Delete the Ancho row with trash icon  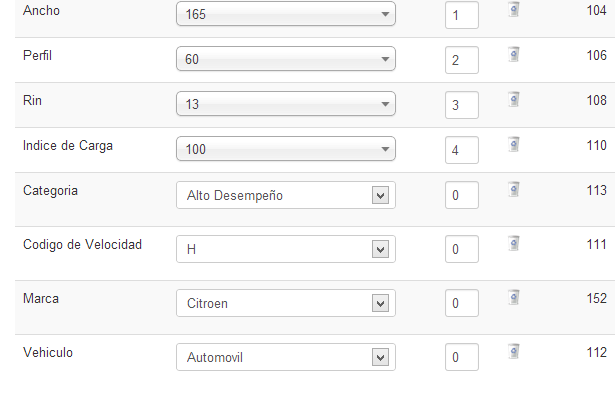[514, 9]
